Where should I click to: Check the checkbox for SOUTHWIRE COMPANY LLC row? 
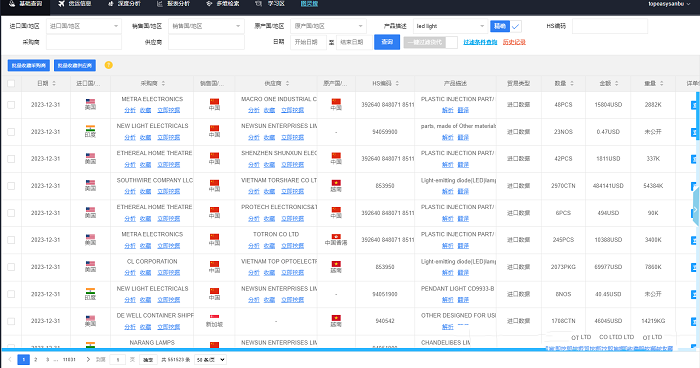pos(11,186)
